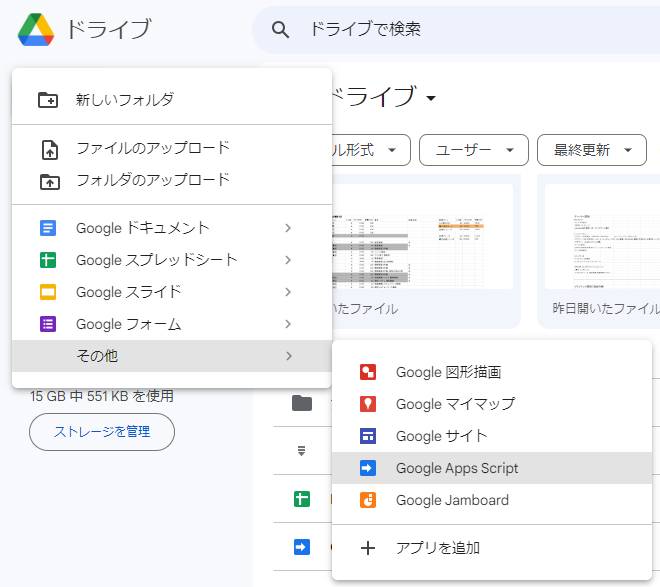Select 新しいフォルダ menu entry
The height and width of the screenshot is (587, 660).
(172, 100)
